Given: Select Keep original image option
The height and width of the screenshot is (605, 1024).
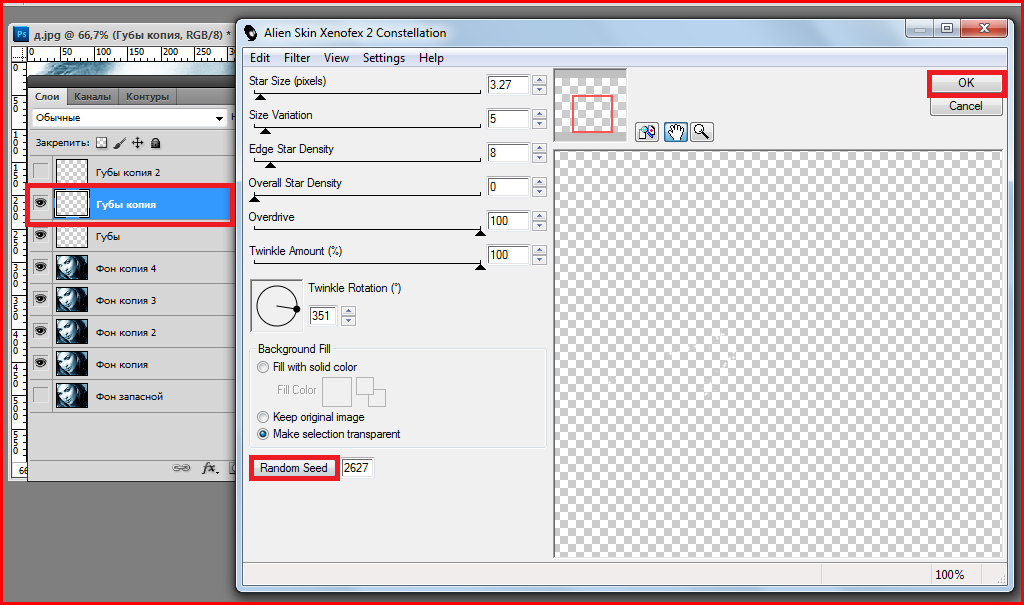Looking at the screenshot, I should (263, 417).
